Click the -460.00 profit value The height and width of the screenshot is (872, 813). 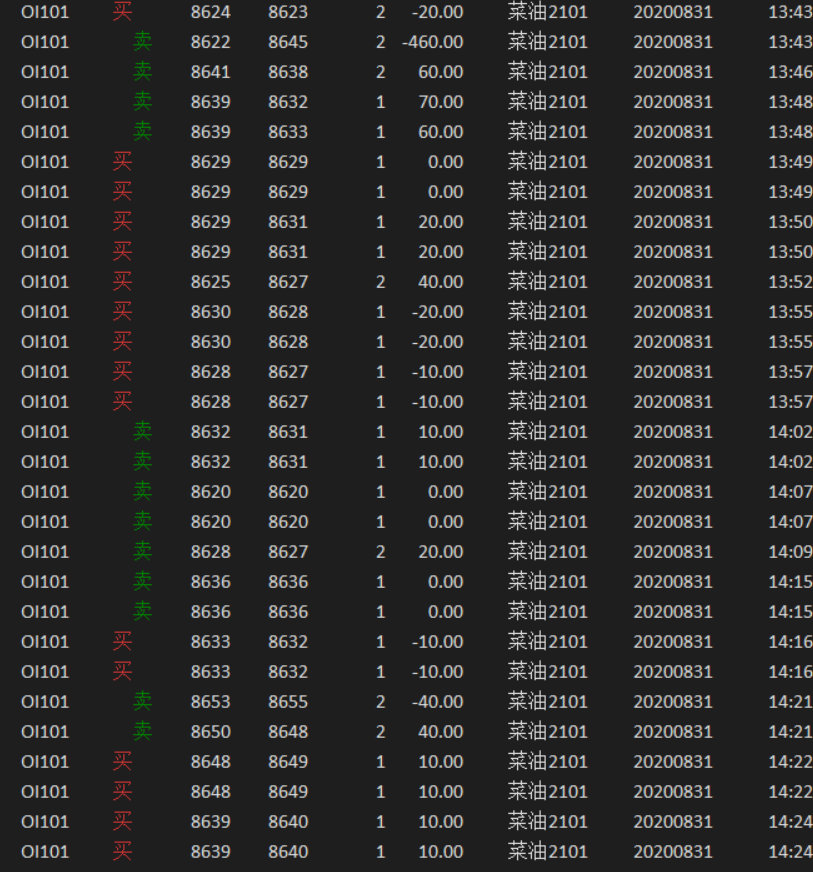[x=432, y=42]
